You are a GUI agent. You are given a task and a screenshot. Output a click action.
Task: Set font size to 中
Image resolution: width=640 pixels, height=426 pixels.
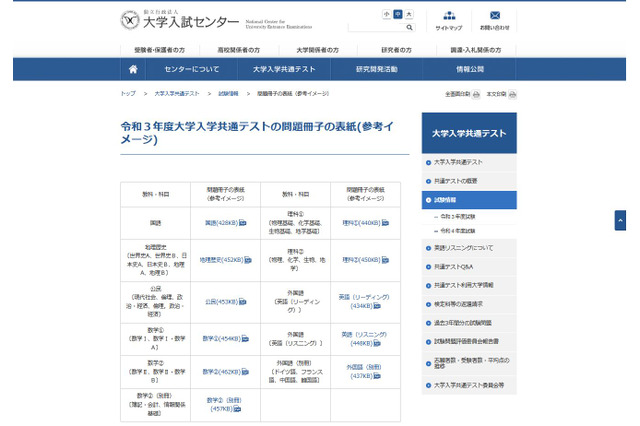click(398, 14)
